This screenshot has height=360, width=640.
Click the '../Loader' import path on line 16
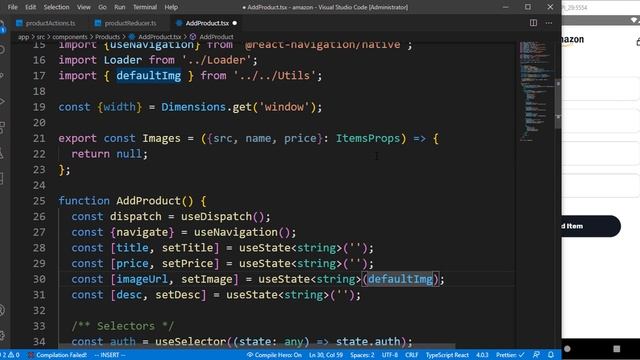point(216,60)
